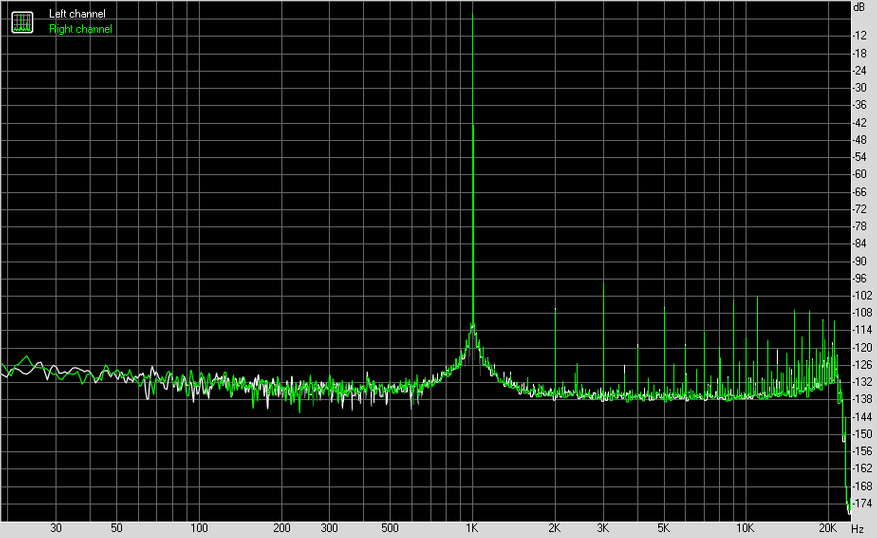Screen dimensions: 877x538
Task: Select the Left channel legend label
Action: coord(77,14)
